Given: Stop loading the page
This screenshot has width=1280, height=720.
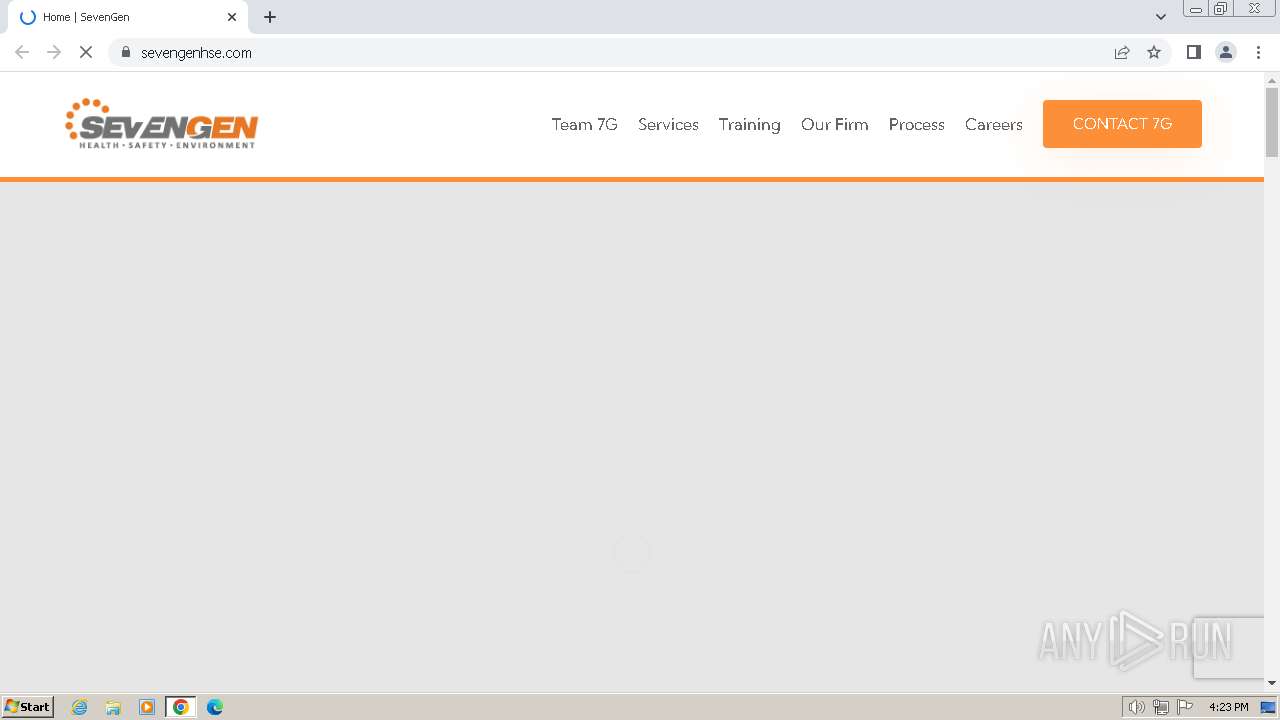Looking at the screenshot, I should point(86,52).
